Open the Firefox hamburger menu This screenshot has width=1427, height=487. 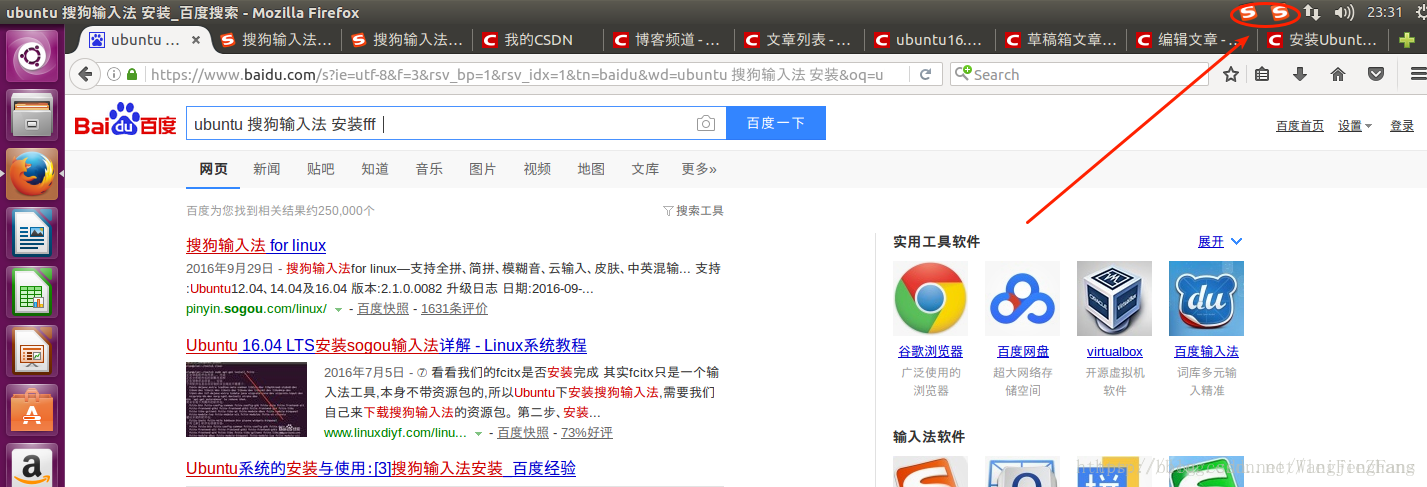point(1417,74)
